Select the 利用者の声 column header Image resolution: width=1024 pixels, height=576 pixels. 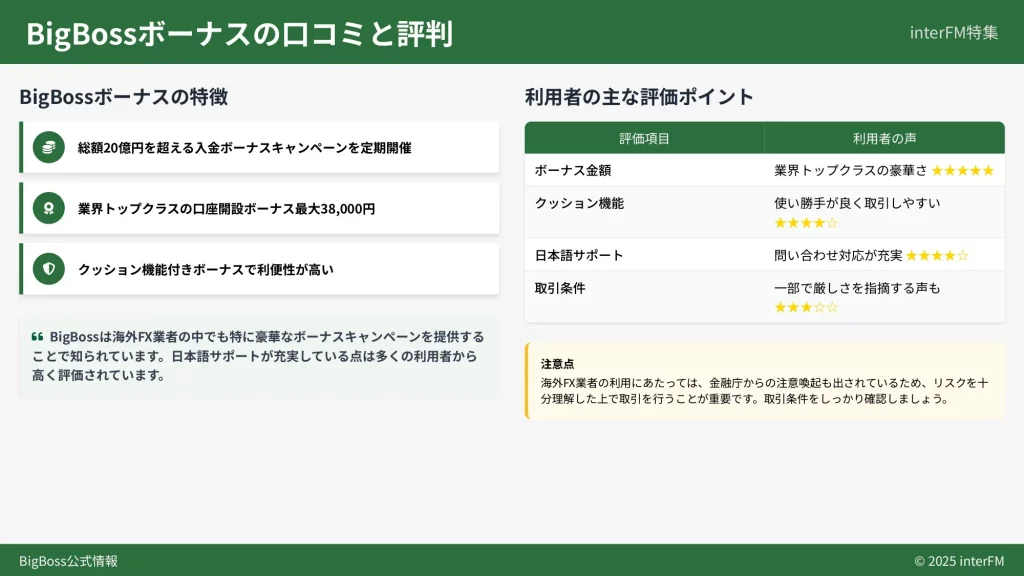coord(884,138)
